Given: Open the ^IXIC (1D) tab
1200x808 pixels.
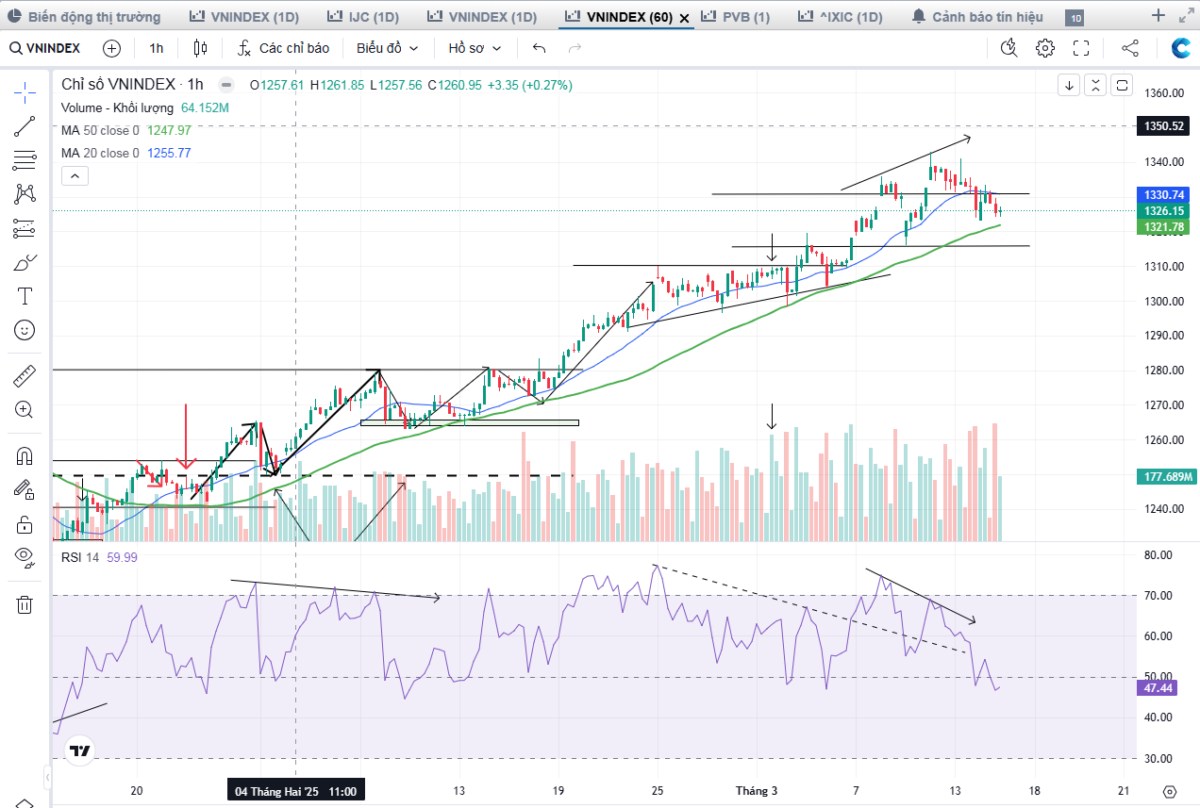Looking at the screenshot, I should click(840, 17).
